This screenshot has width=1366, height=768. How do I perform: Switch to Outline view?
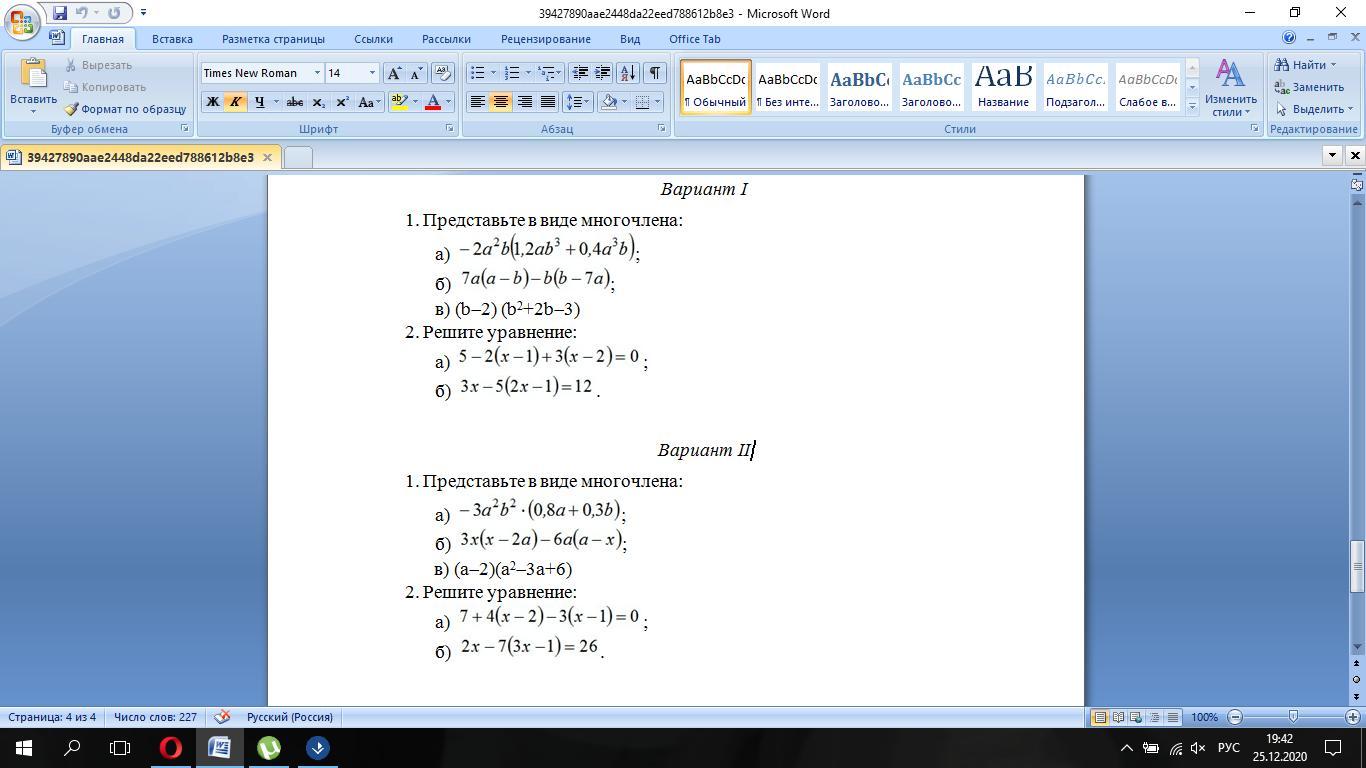1154,717
